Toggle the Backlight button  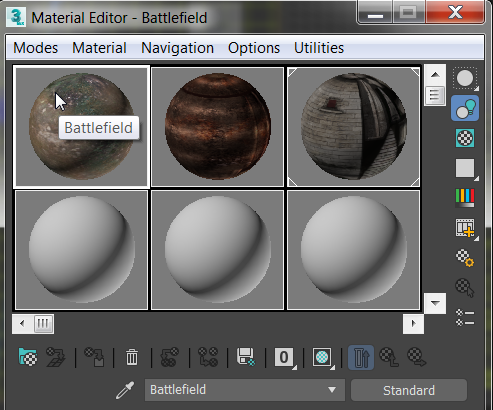coord(465,108)
